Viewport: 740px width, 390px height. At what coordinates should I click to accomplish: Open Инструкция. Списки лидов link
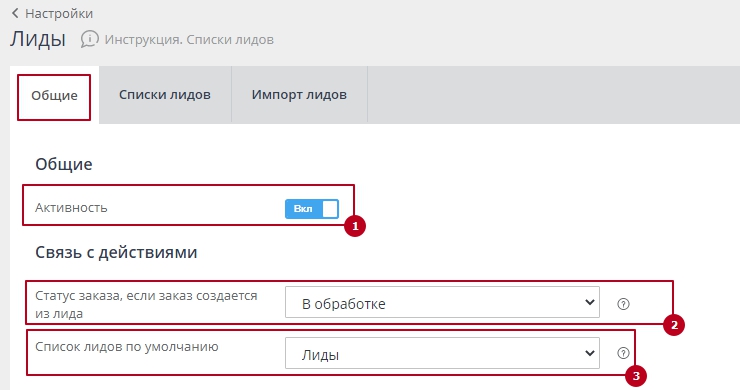point(189,39)
